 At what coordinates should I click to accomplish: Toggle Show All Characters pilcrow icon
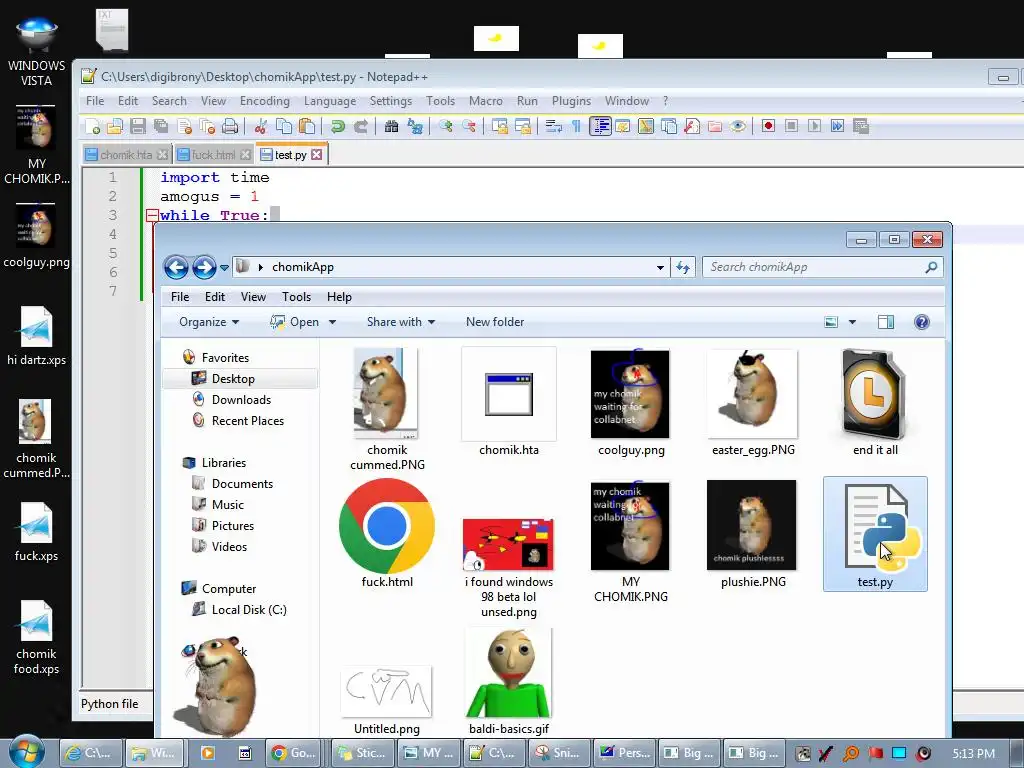point(576,126)
